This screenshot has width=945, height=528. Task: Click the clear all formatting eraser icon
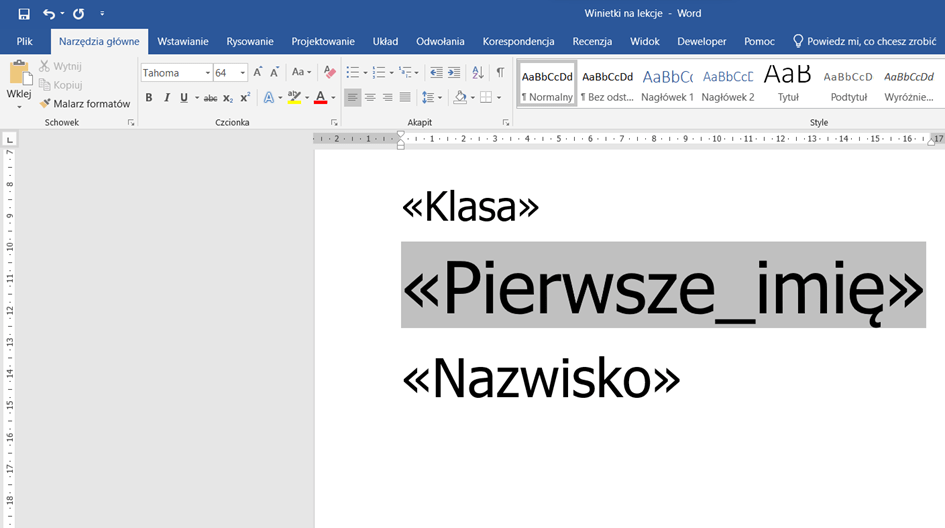330,73
